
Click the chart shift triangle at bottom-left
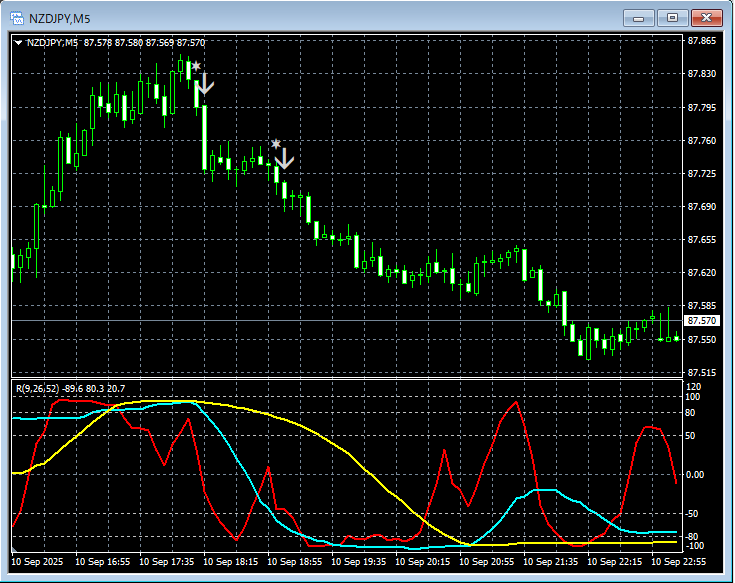point(15,551)
